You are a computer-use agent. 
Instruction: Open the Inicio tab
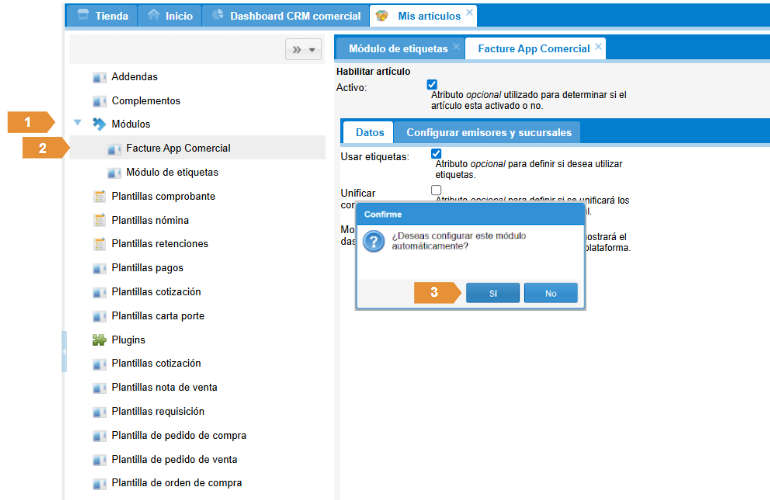pyautogui.click(x=169, y=16)
